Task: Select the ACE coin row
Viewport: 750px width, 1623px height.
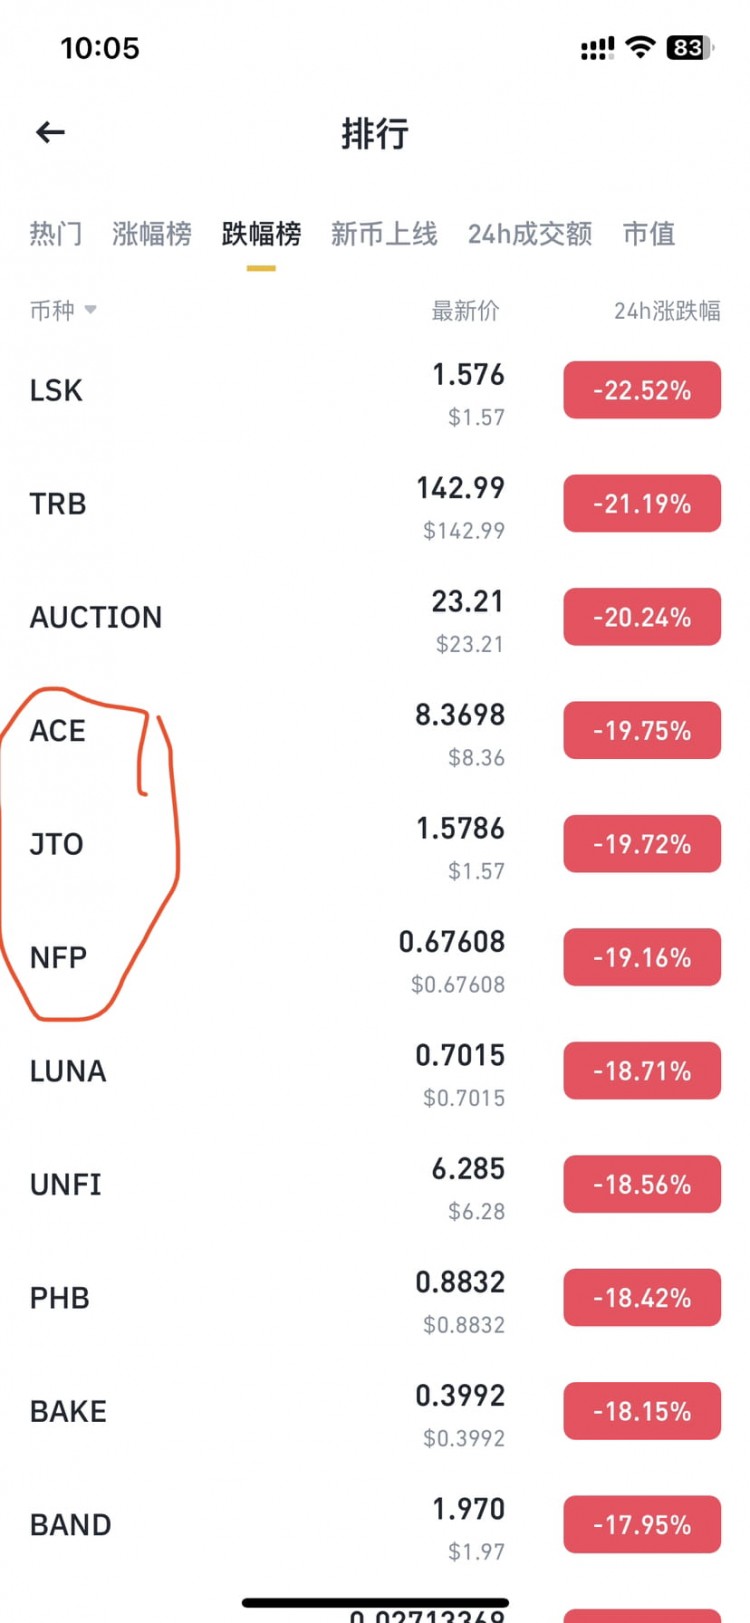Action: click(x=58, y=731)
